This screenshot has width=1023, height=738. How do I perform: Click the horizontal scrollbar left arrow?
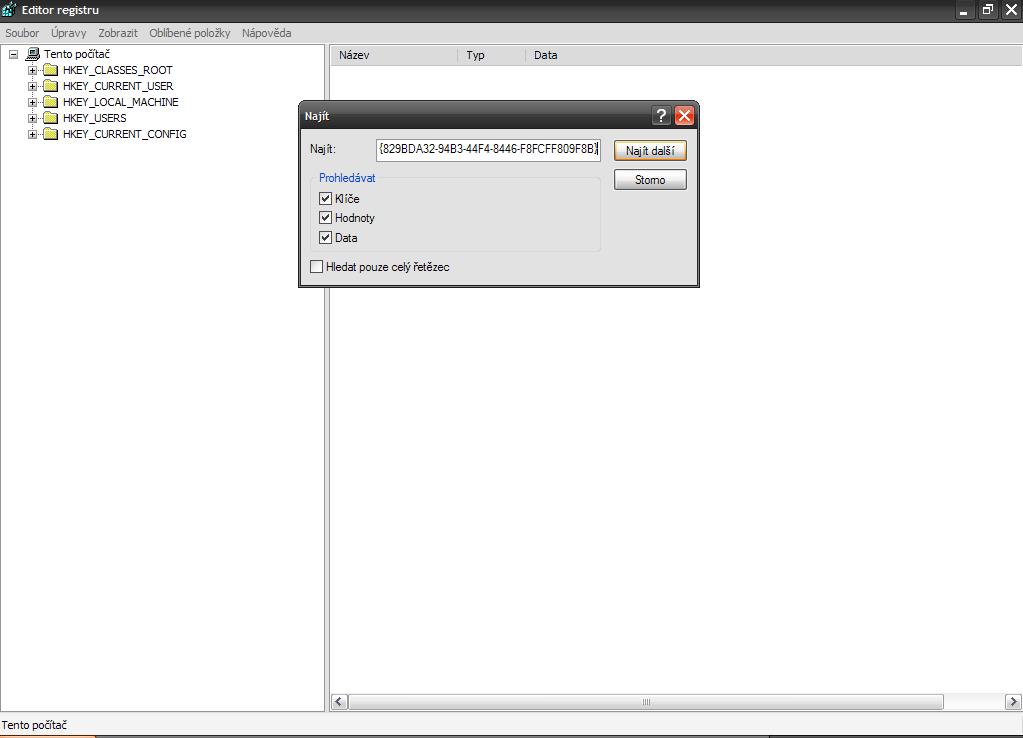pos(339,701)
